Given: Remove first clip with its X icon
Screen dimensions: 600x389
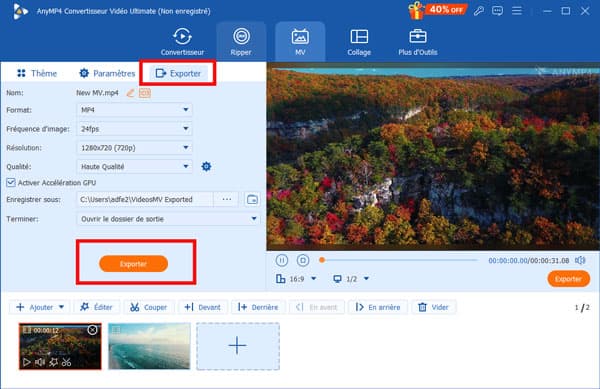Looking at the screenshot, I should tap(92, 330).
